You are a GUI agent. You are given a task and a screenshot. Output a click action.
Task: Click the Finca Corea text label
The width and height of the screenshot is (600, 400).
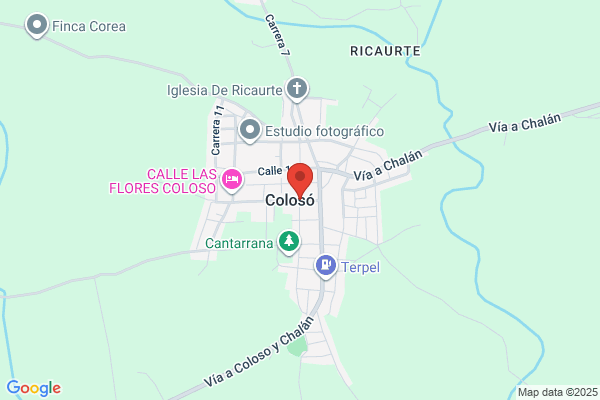click(89, 26)
